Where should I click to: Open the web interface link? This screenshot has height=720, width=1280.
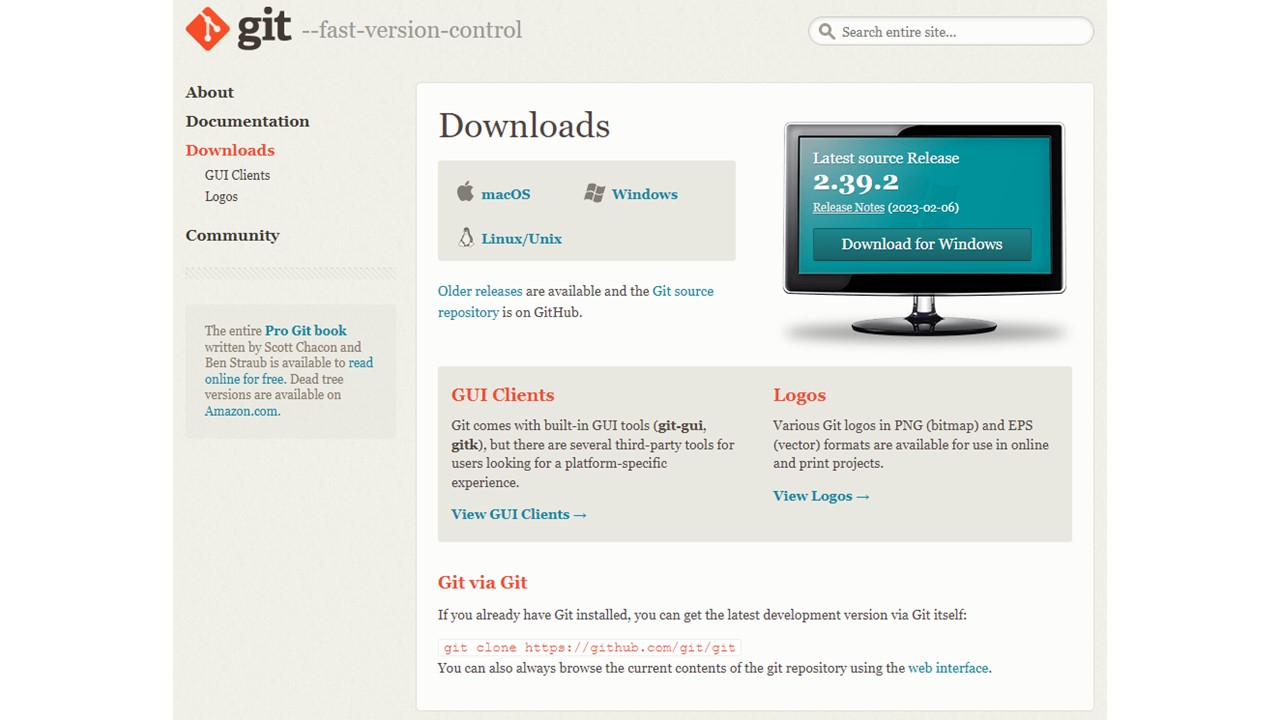(x=948, y=668)
